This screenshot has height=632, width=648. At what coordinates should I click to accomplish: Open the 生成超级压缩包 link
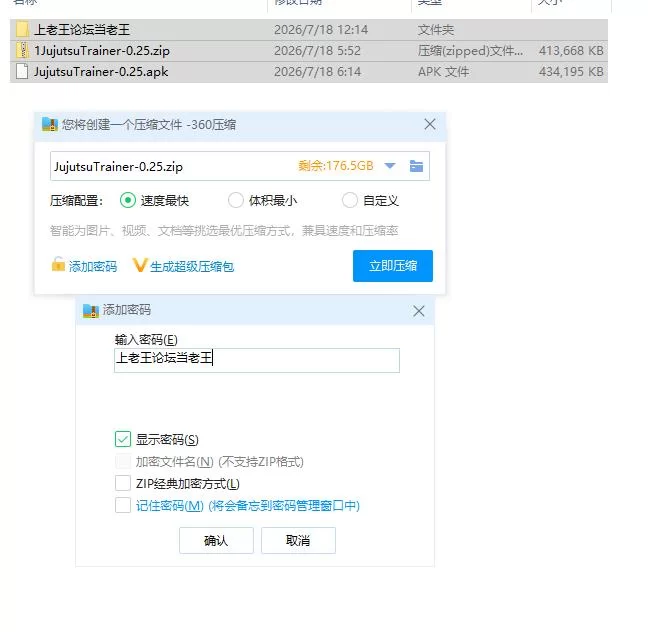coord(192,267)
